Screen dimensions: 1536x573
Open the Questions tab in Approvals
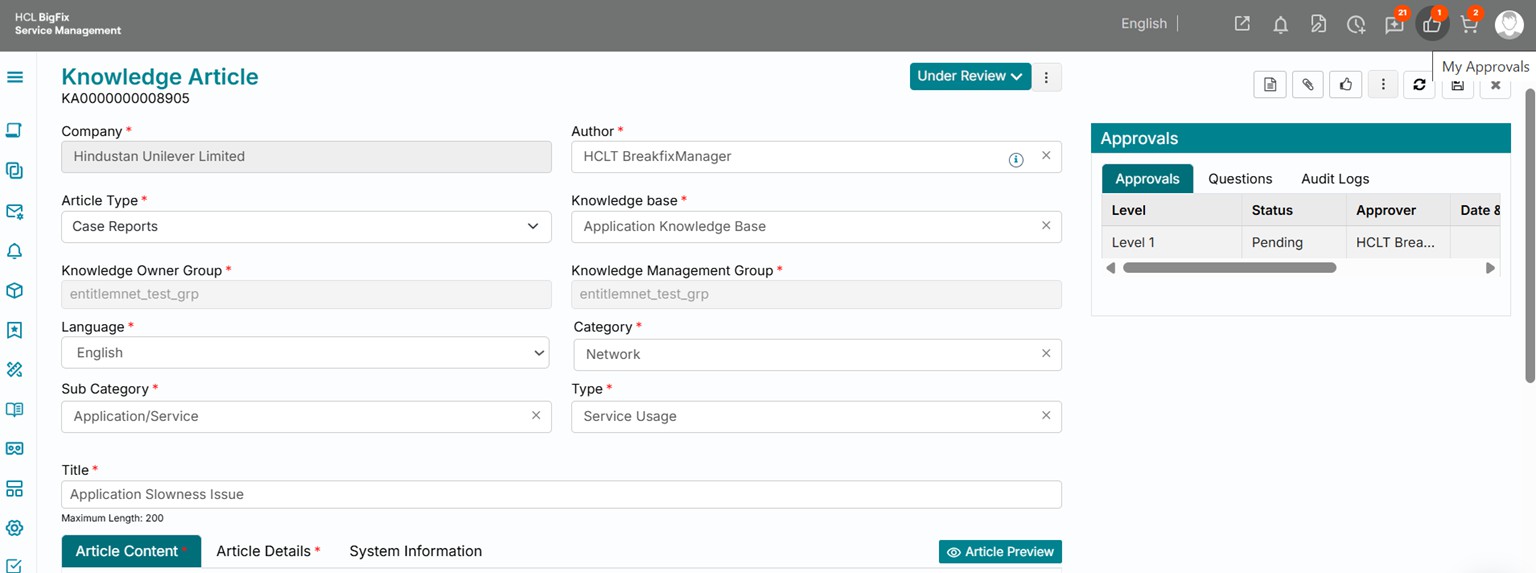[x=1240, y=179]
